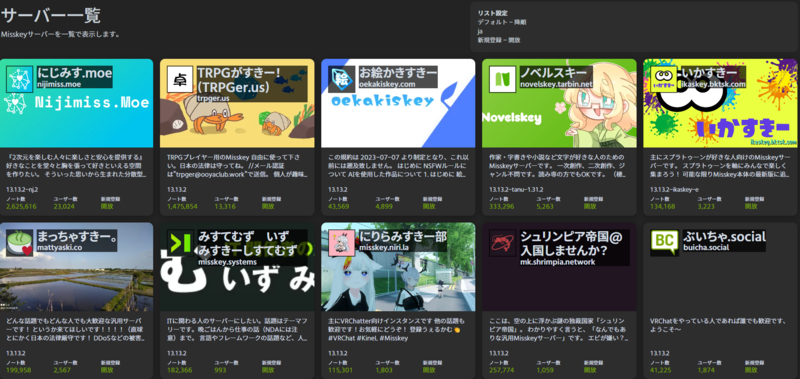Click the misskey.niri.la domain text
Viewport: 800px width, 379px height.
pyautogui.click(x=384, y=248)
